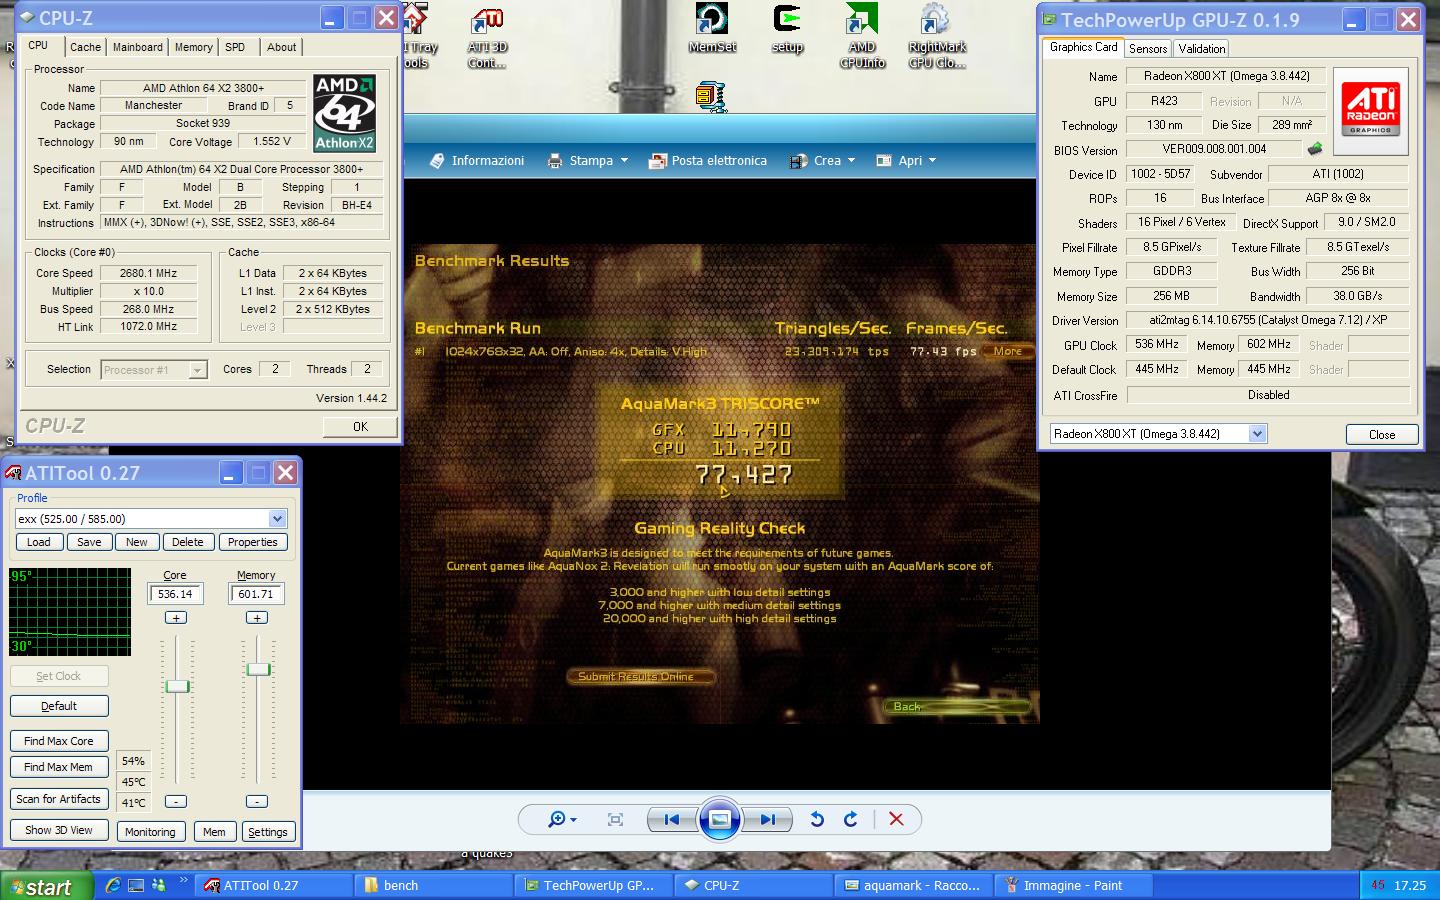1440x900 pixels.
Task: Click Find Max Core in ATITool
Action: click(59, 741)
